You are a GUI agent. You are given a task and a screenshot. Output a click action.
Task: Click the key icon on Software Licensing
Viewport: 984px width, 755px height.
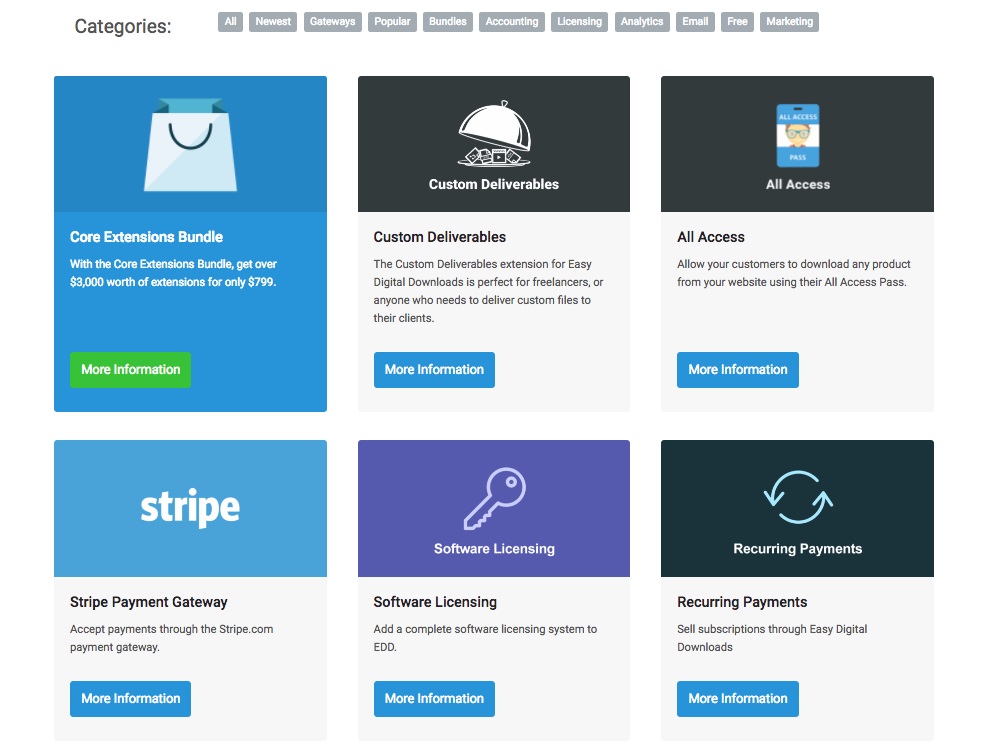(495, 499)
